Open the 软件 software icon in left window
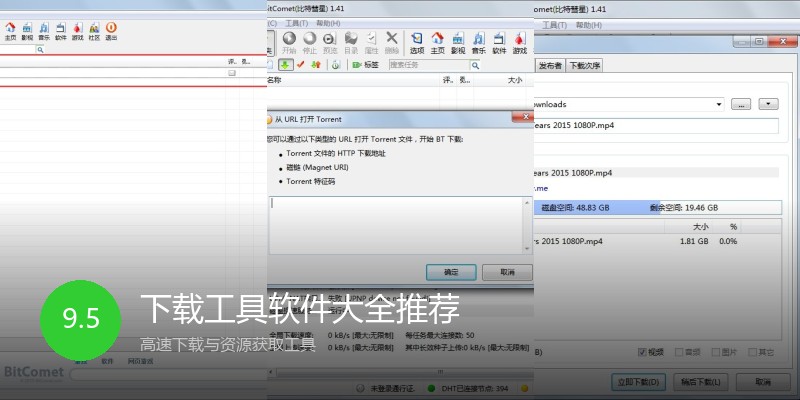Viewport: 800px width, 400px height. [61, 31]
